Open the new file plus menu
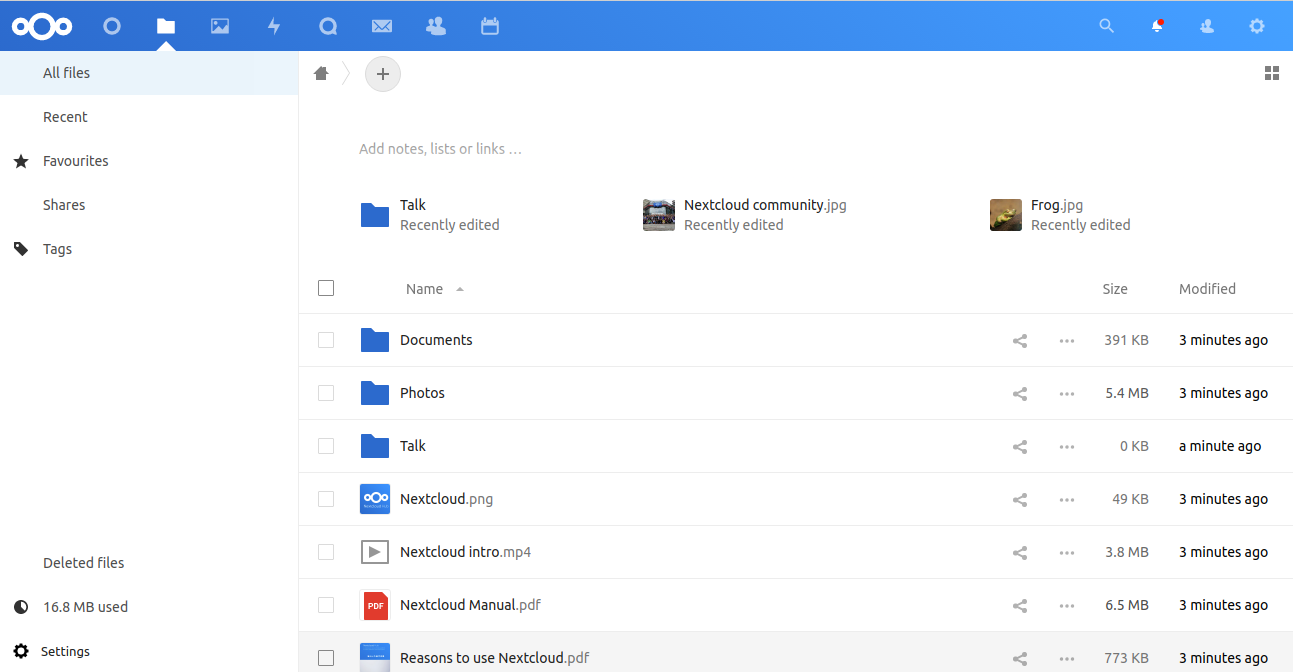The width and height of the screenshot is (1293, 672). tap(383, 74)
